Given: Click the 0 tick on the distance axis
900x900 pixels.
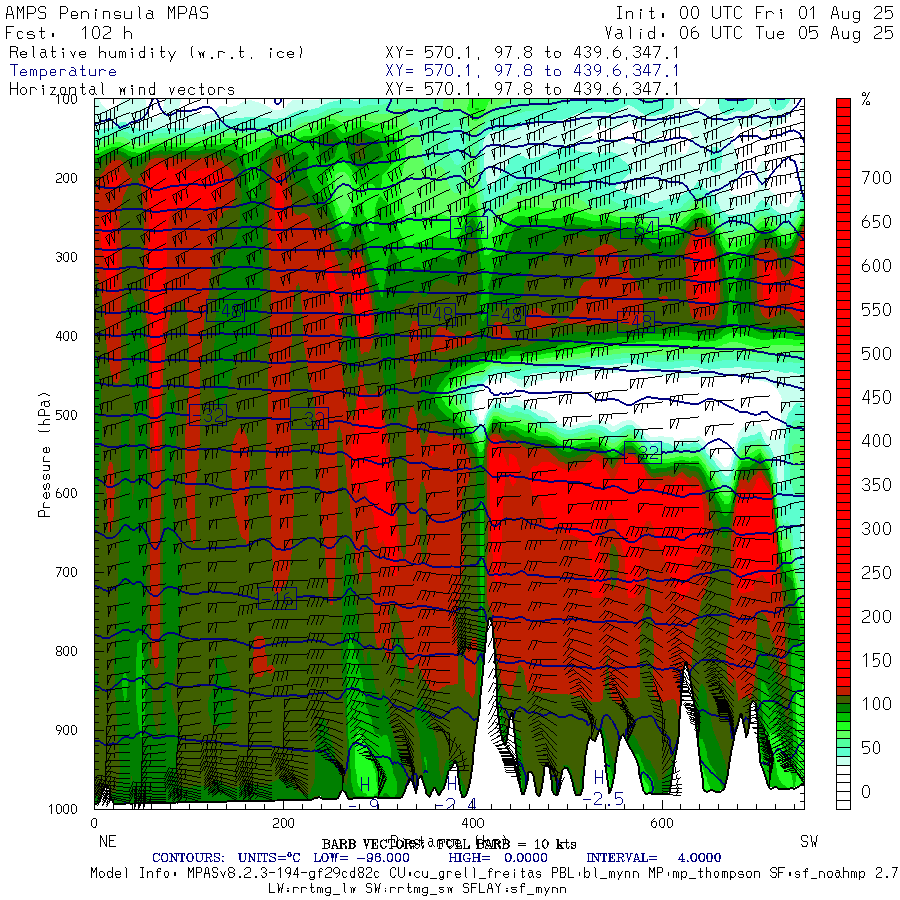Looking at the screenshot, I should tap(94, 823).
